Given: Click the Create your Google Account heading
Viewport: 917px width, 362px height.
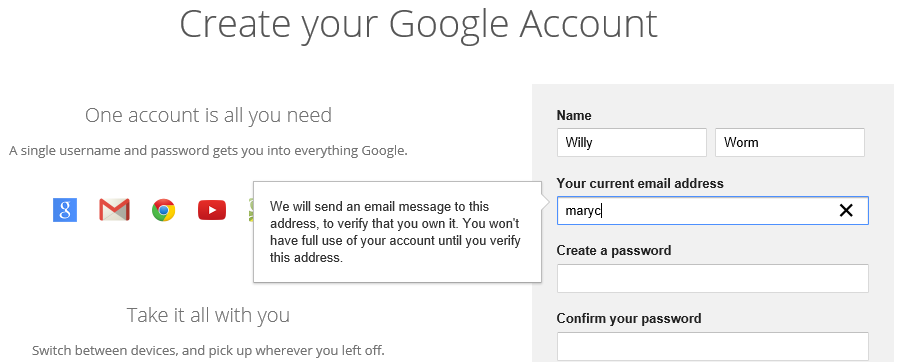Looking at the screenshot, I should point(418,25).
